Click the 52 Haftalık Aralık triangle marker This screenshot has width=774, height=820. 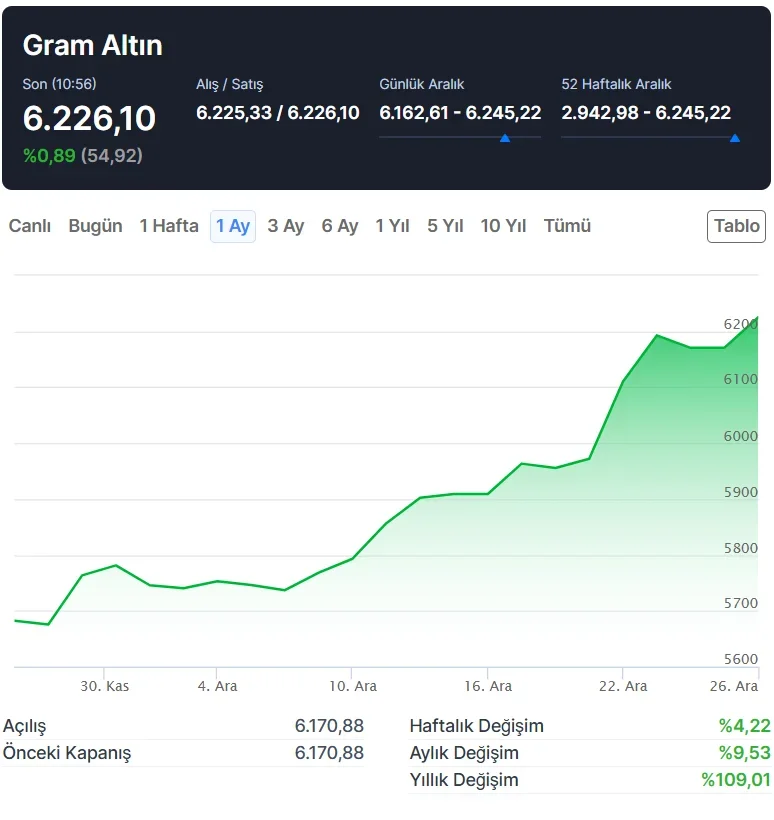(x=735, y=138)
